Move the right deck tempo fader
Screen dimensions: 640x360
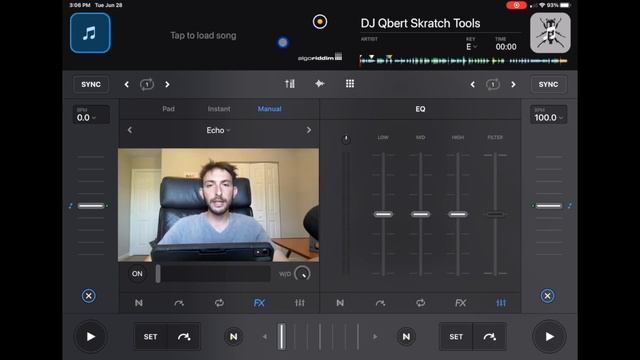549,206
